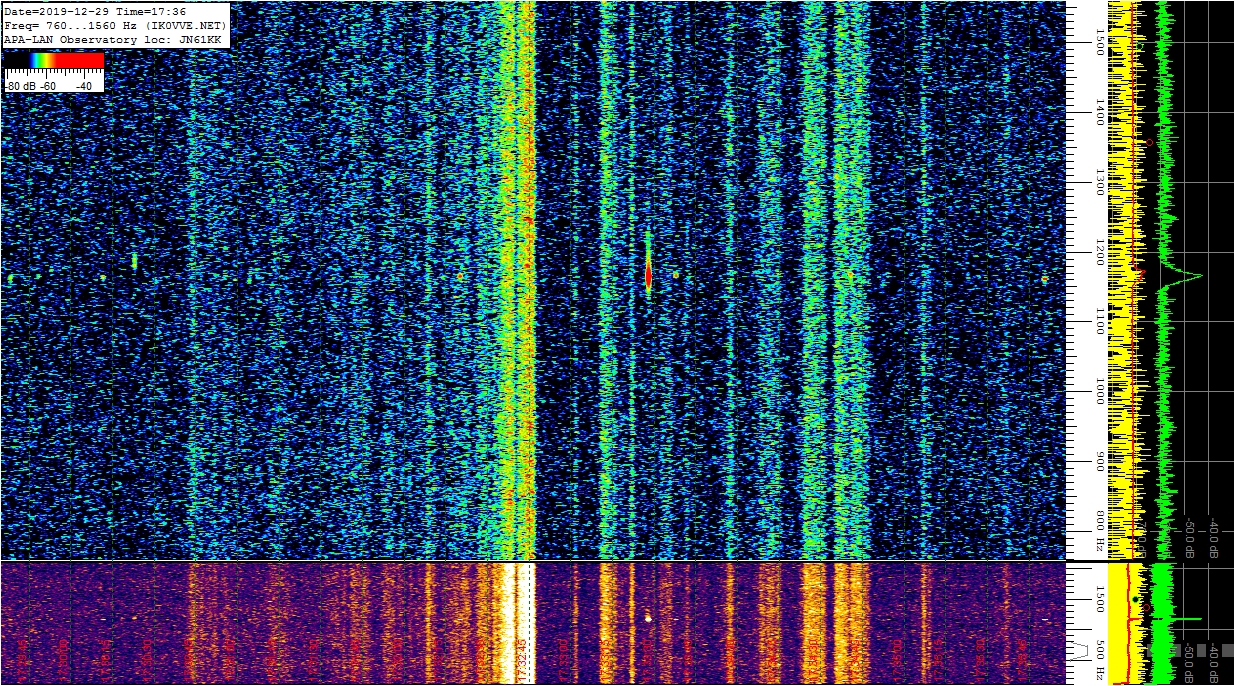The image size is (1235, 686).
Task: Click the 500 Hz label on the lower axis
Action: pos(1100,658)
